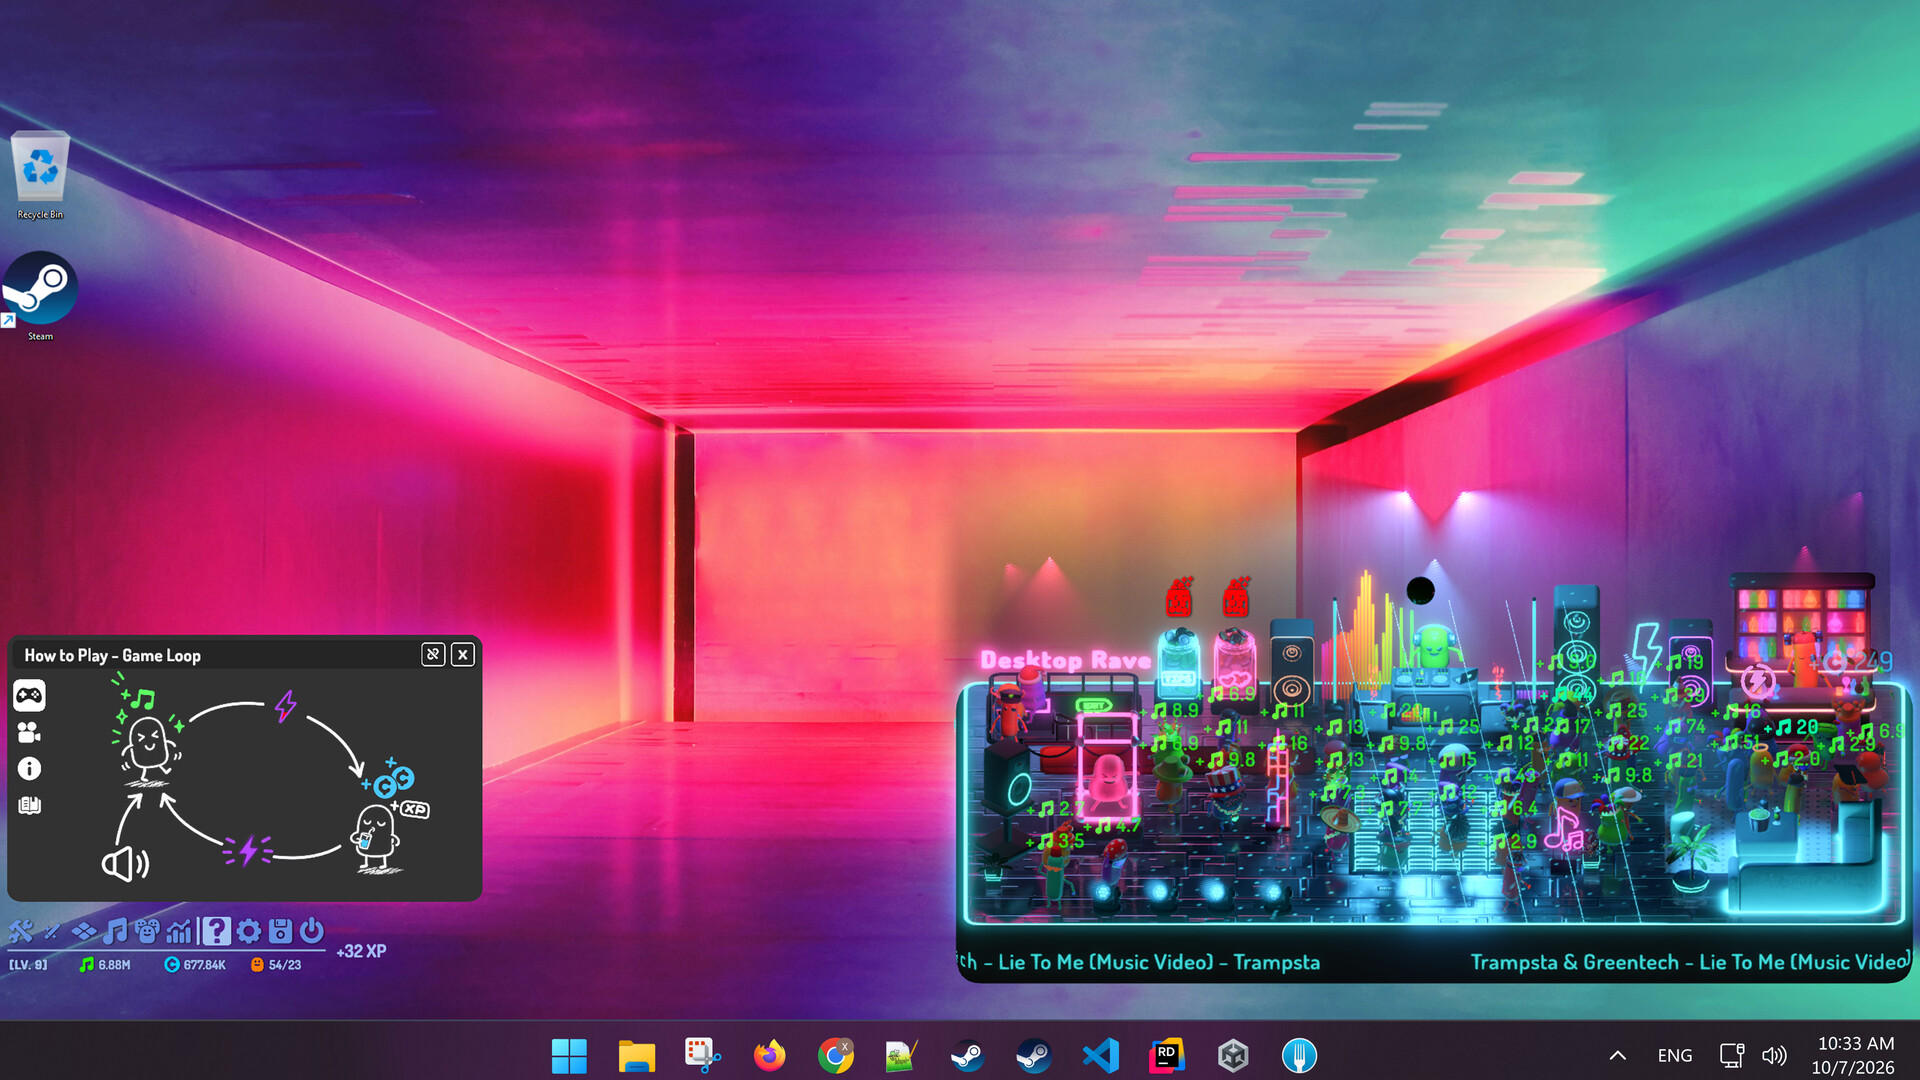Image resolution: width=1920 pixels, height=1080 pixels.
Task: Open the Windows Start menu
Action: tap(569, 1055)
